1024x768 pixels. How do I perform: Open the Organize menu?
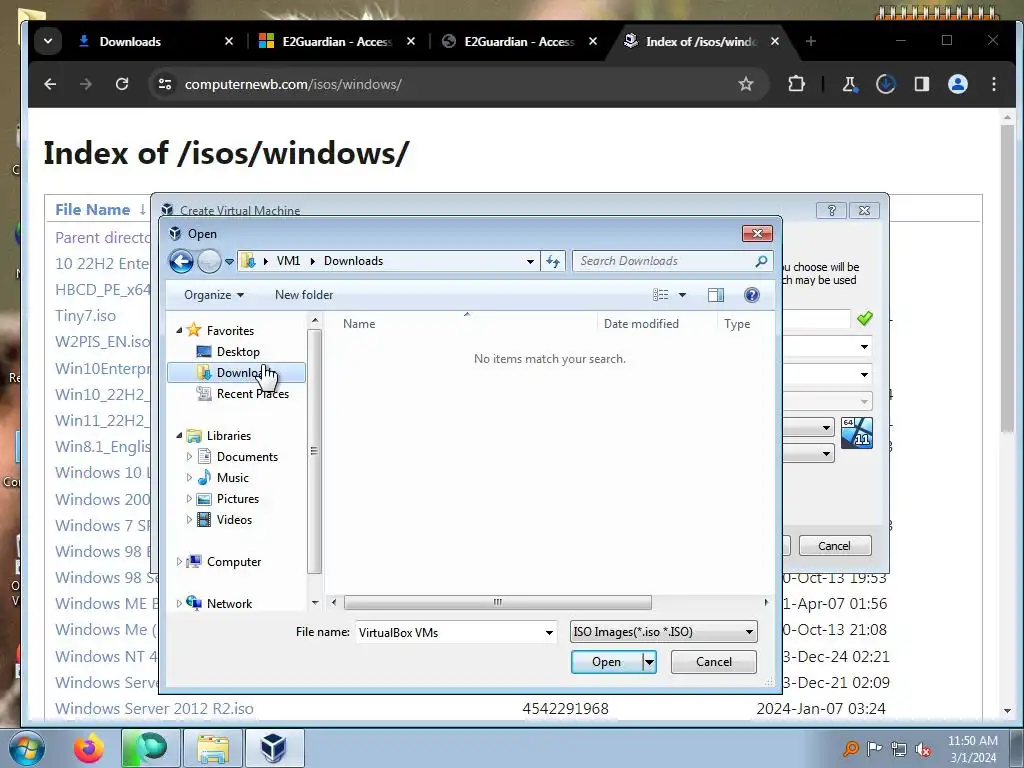pos(214,295)
